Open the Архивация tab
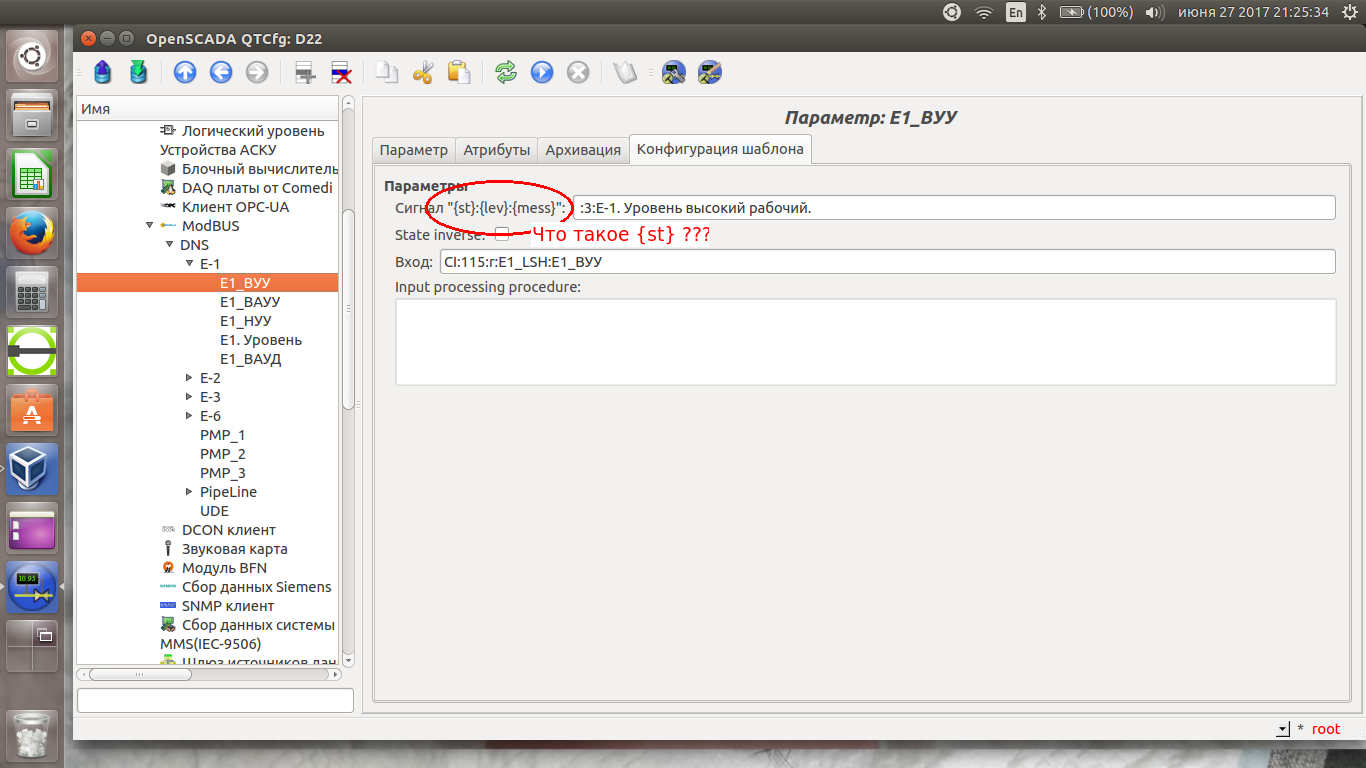Viewport: 1366px width, 768px height. (582, 150)
